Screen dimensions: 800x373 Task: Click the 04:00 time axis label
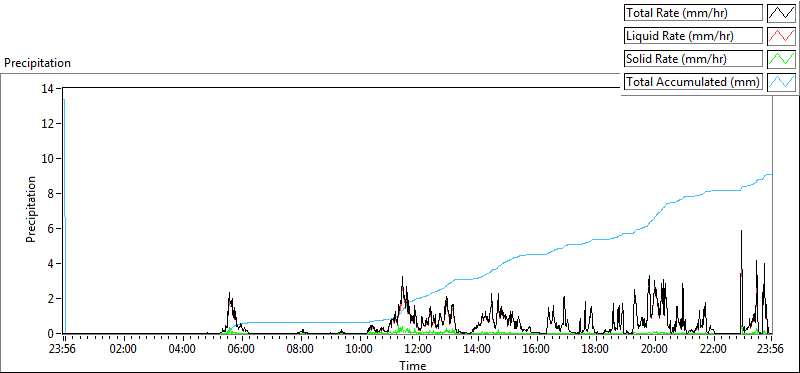click(x=183, y=350)
